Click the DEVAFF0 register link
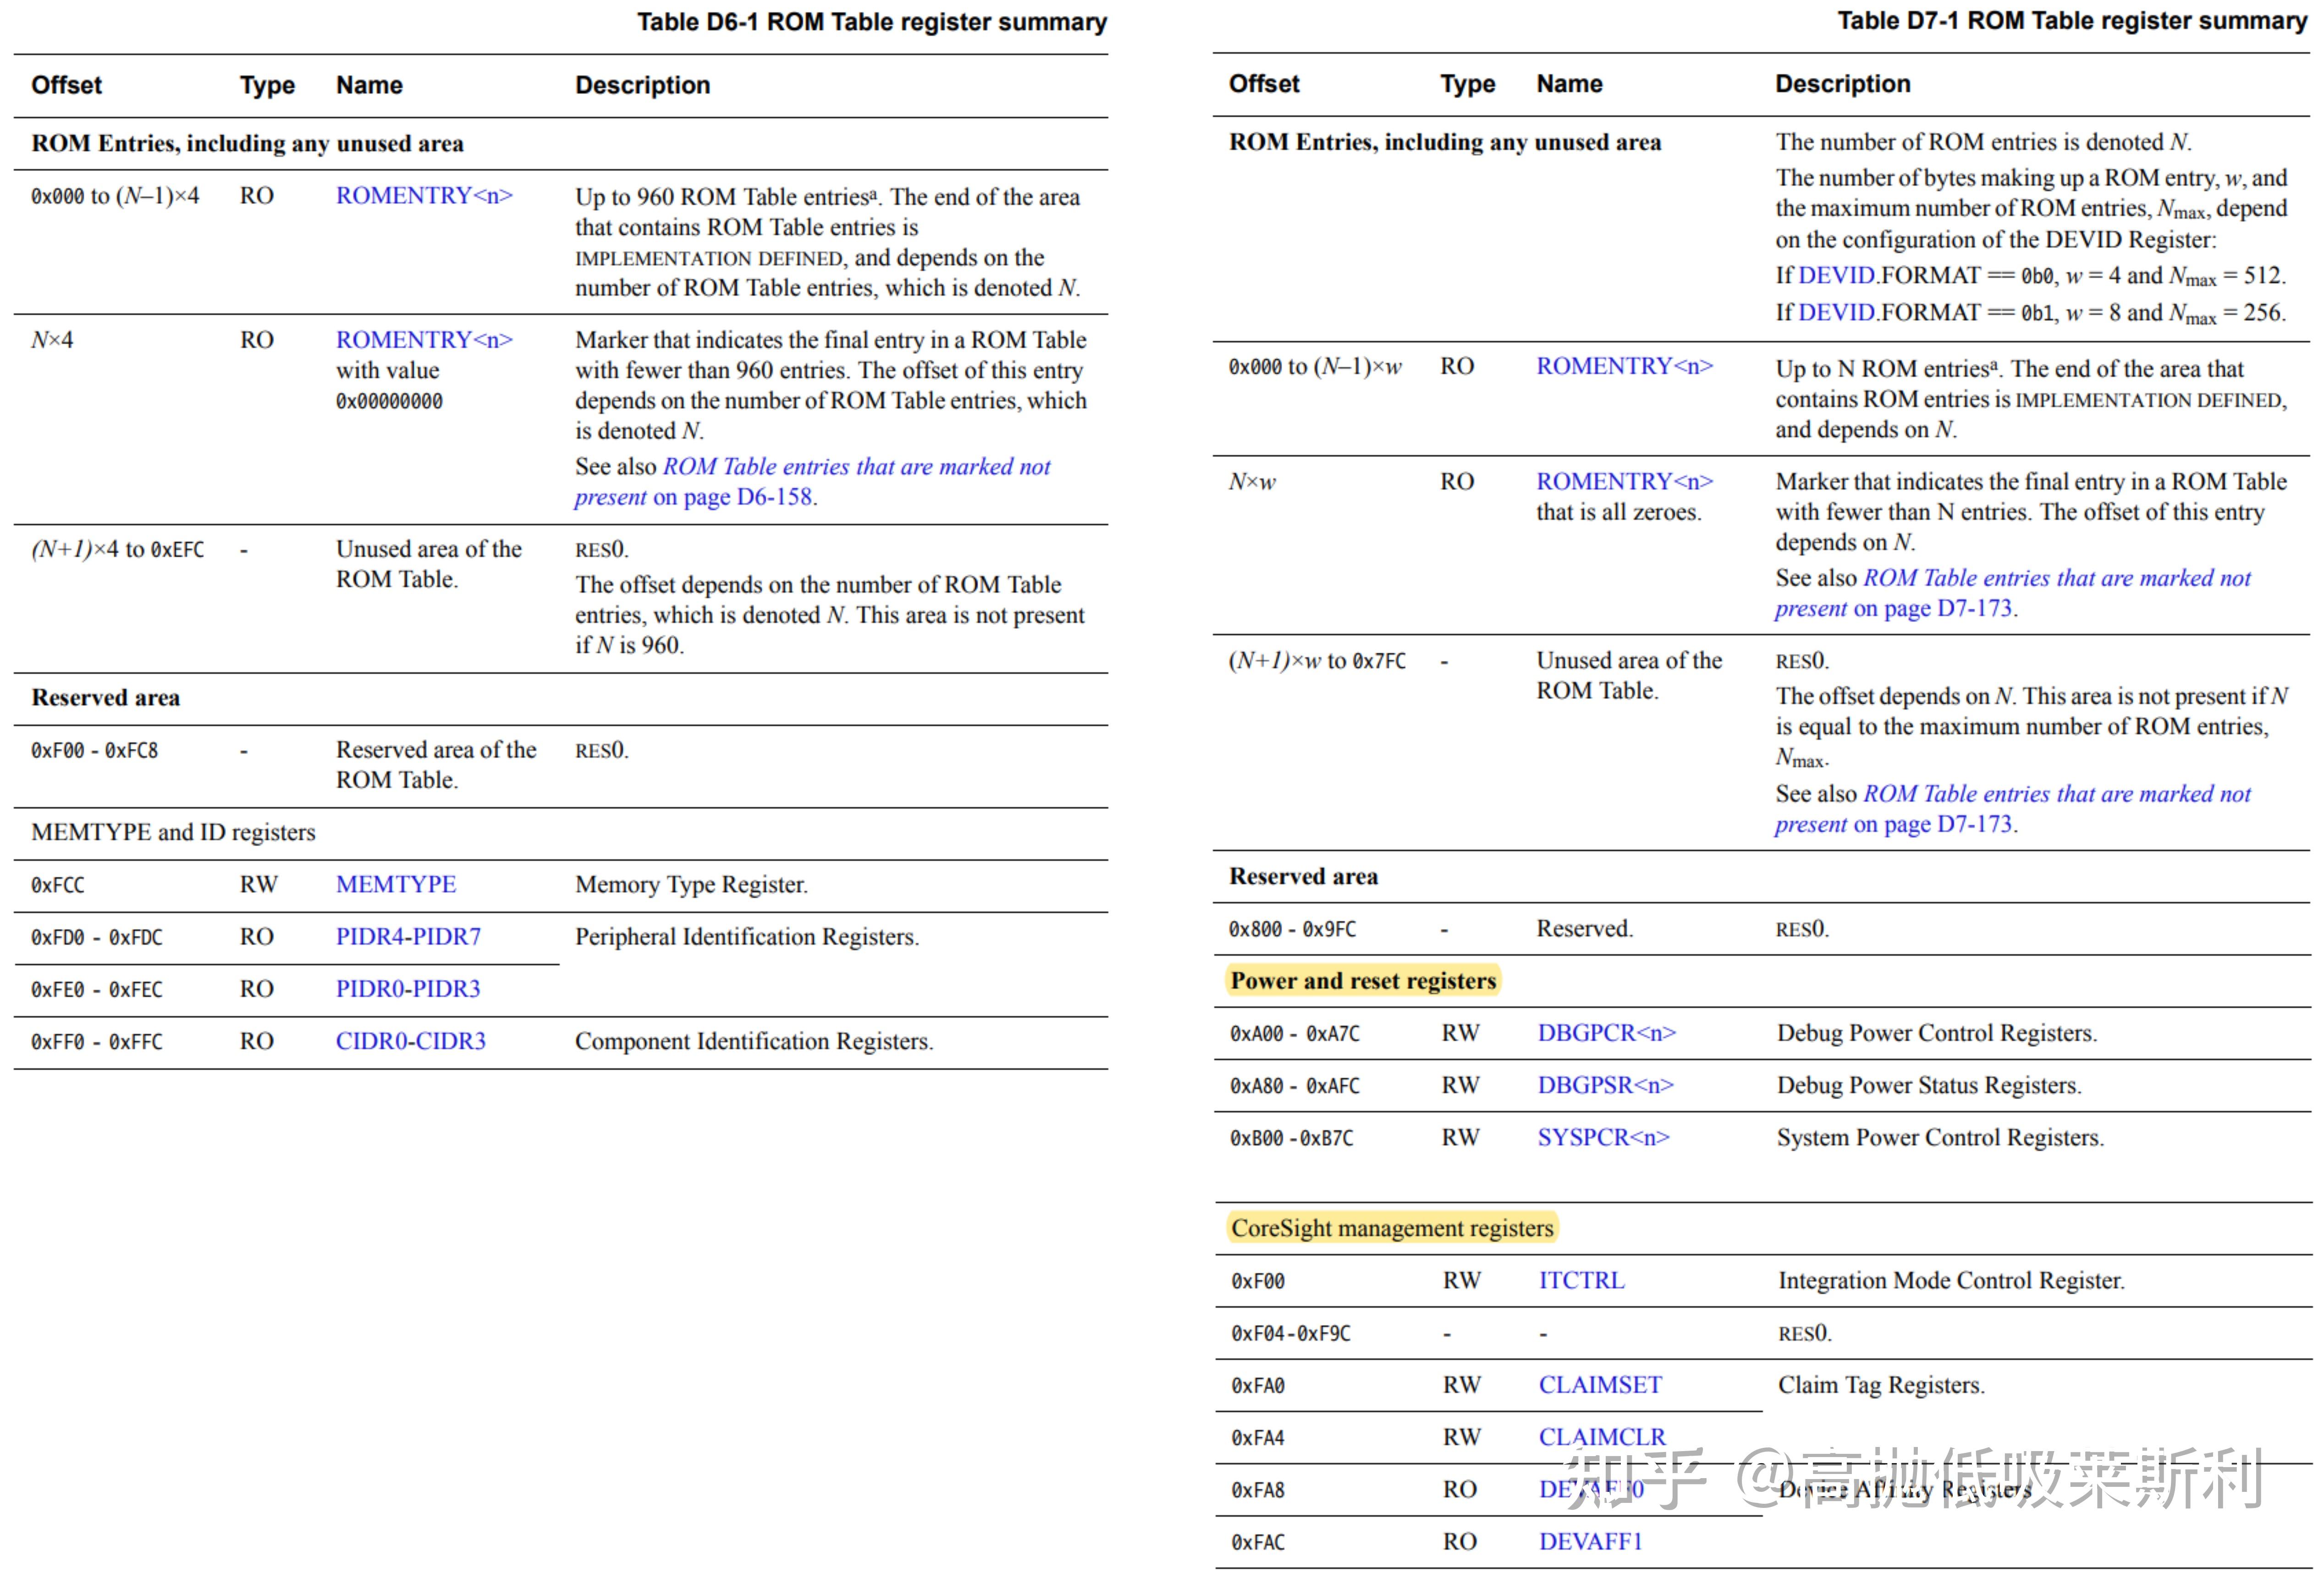Image resolution: width=2324 pixels, height=1573 pixels. pyautogui.click(x=1592, y=1489)
